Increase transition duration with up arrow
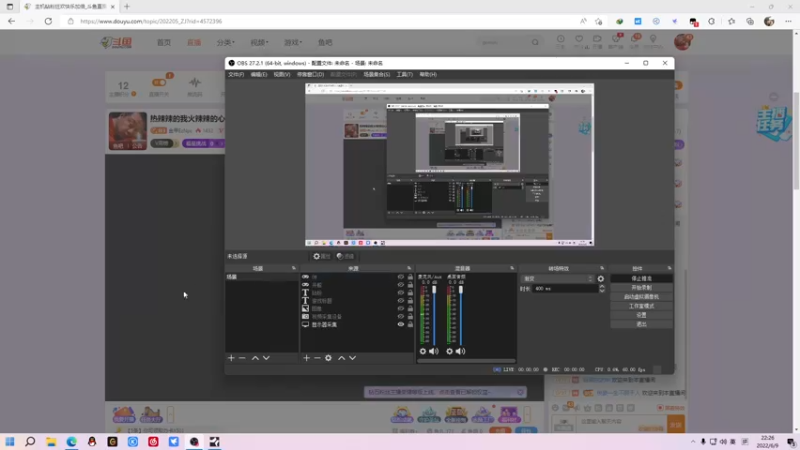 click(602, 286)
